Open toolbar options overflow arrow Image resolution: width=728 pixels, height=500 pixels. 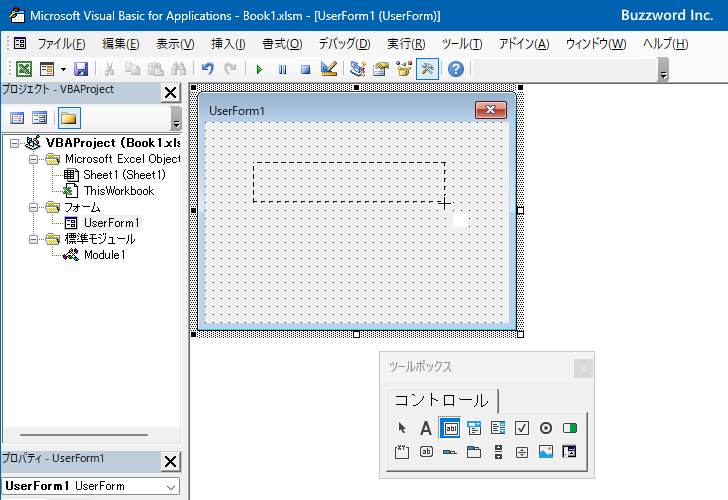[663, 70]
